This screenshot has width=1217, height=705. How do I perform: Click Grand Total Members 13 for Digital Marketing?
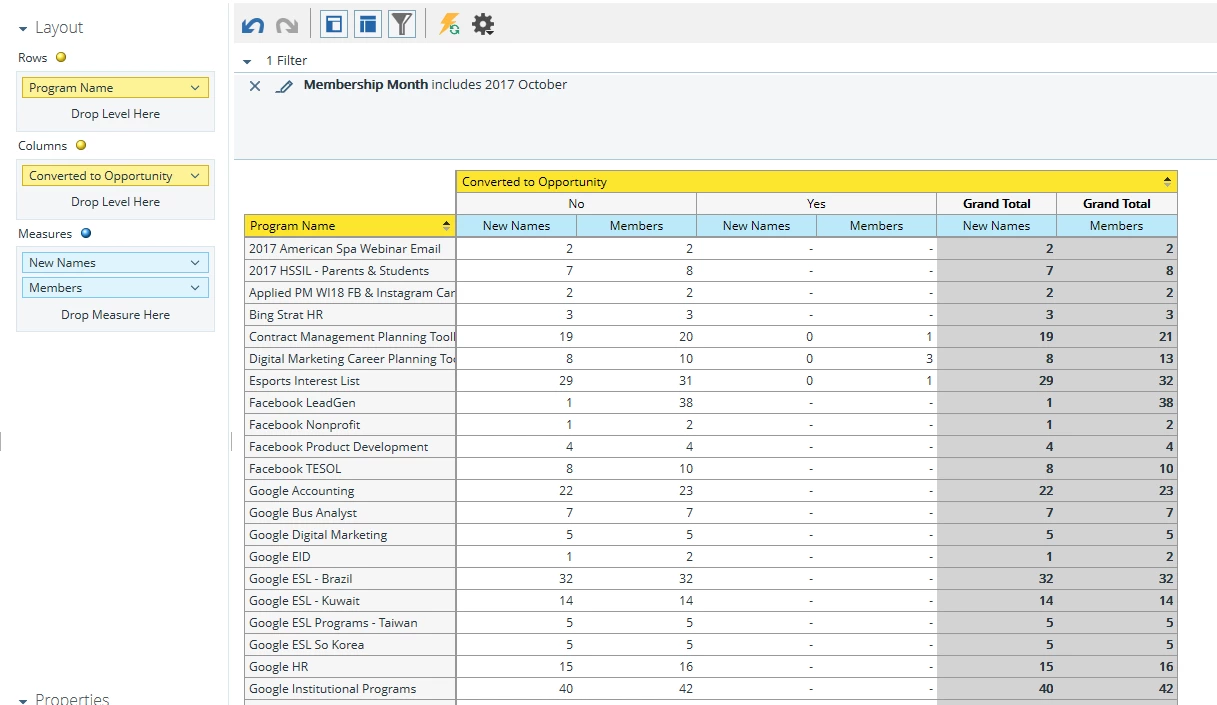(1165, 359)
